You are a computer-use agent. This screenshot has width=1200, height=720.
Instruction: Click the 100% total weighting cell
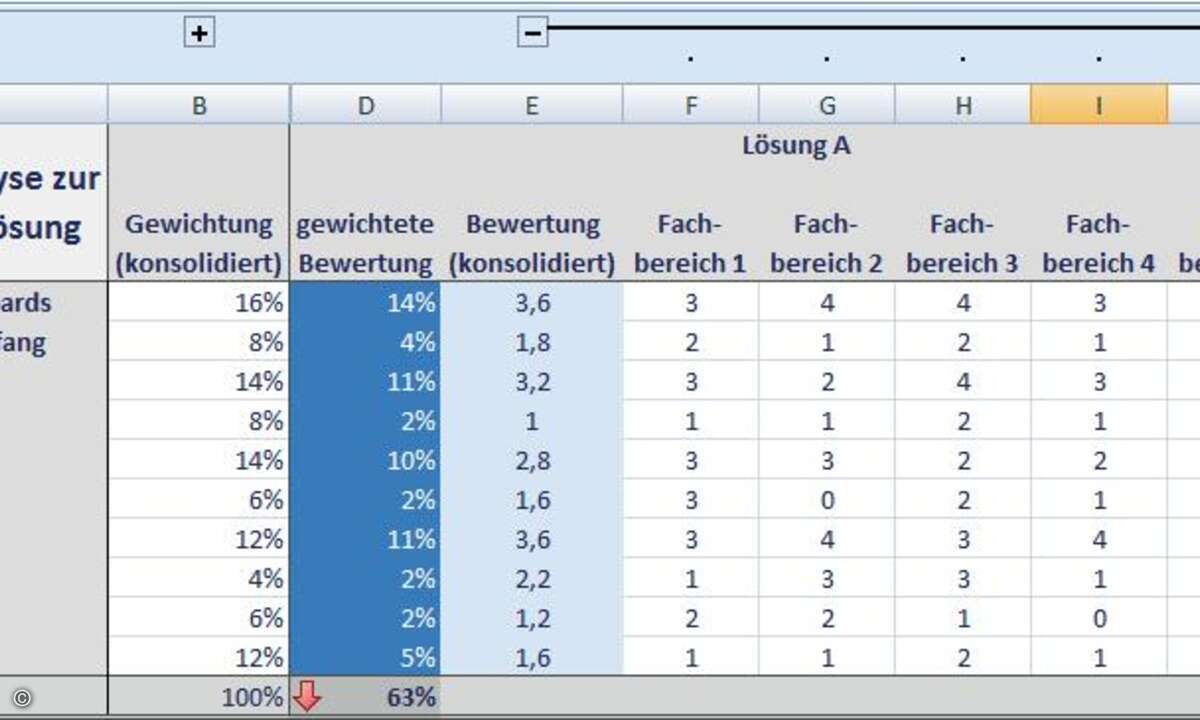point(199,697)
